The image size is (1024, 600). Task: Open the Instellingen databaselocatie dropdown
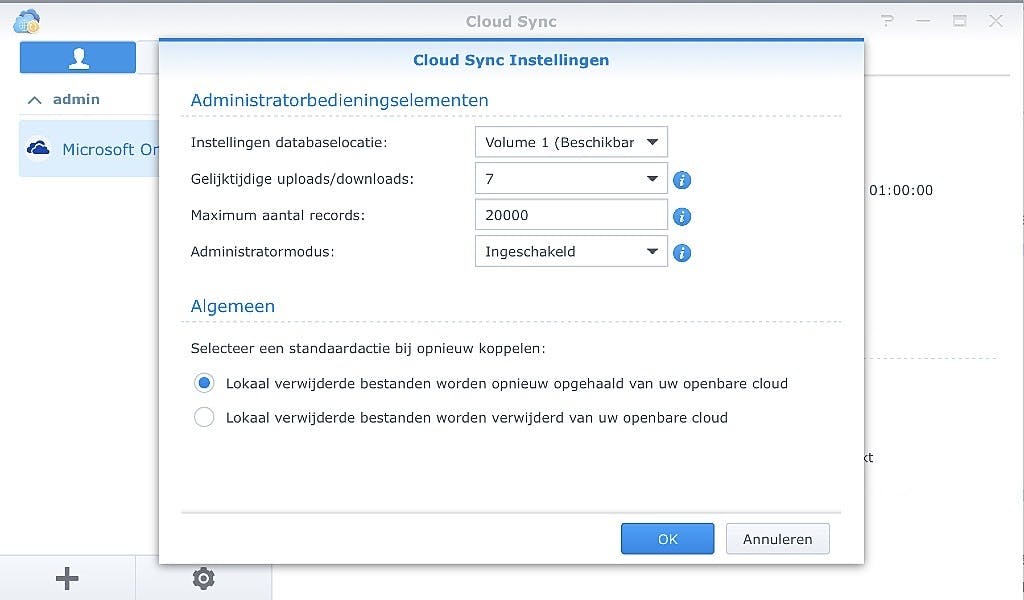pyautogui.click(x=654, y=142)
